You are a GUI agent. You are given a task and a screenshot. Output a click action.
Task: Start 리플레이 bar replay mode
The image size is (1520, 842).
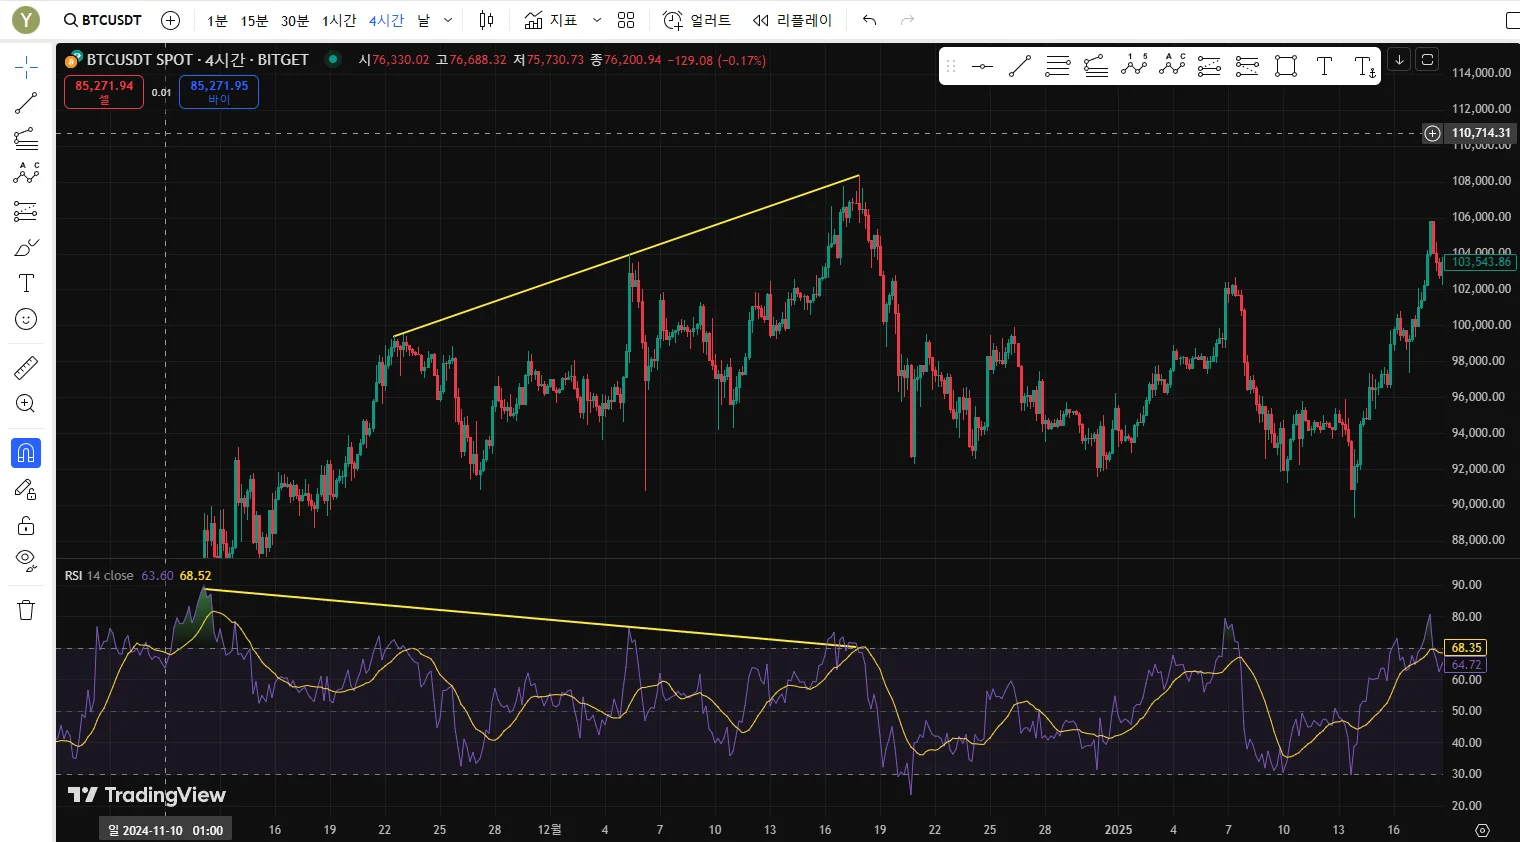(x=792, y=20)
